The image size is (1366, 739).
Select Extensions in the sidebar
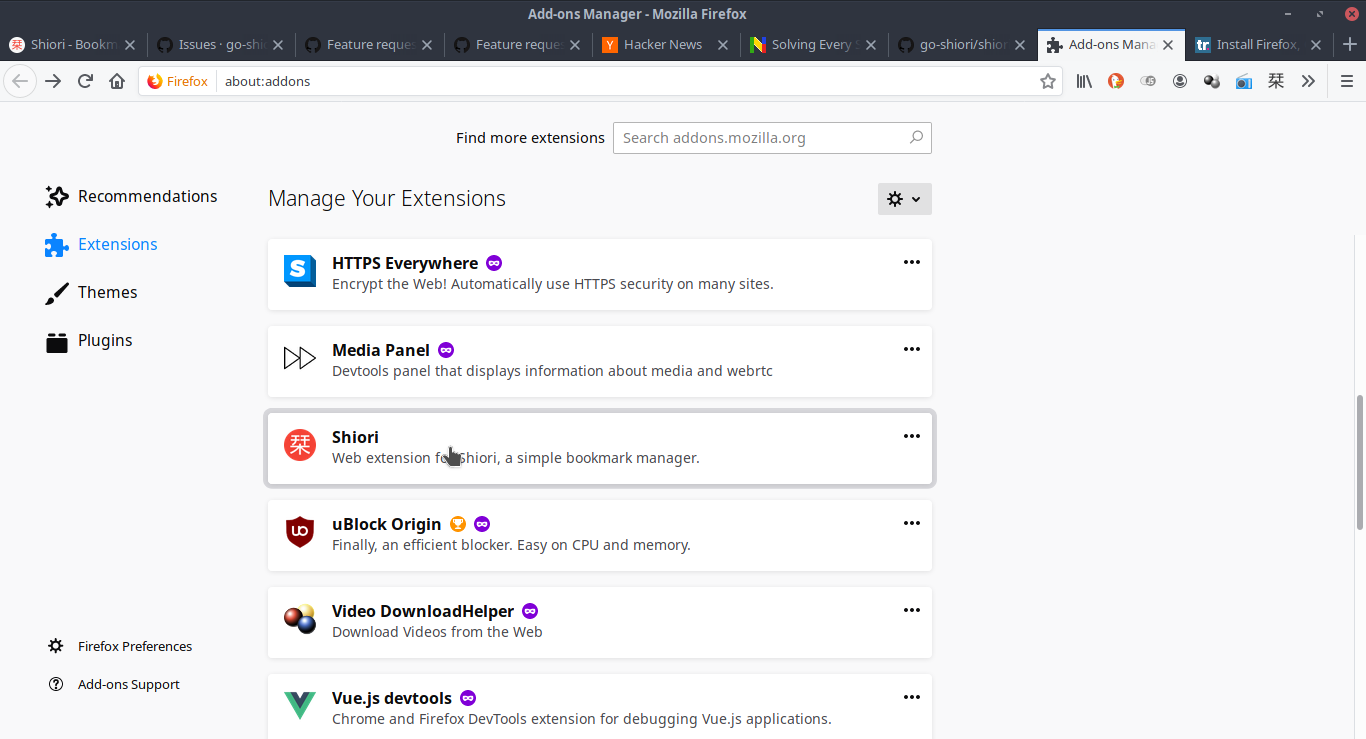click(x=101, y=244)
